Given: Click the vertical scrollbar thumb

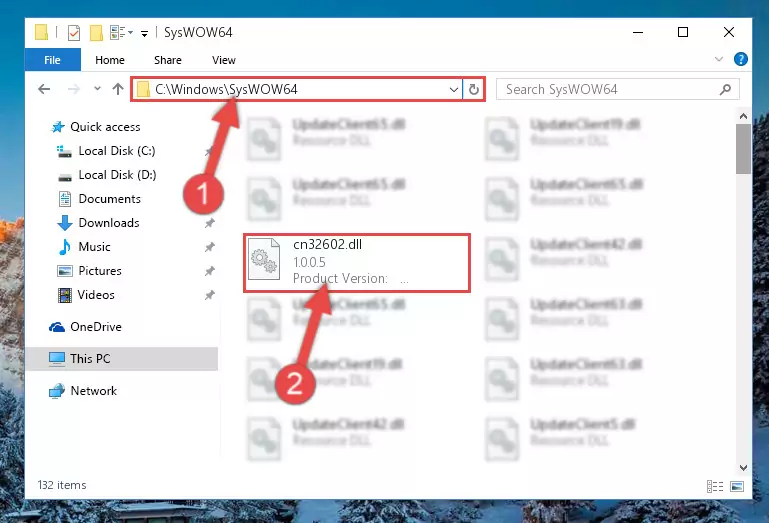Looking at the screenshot, I should 743,149.
